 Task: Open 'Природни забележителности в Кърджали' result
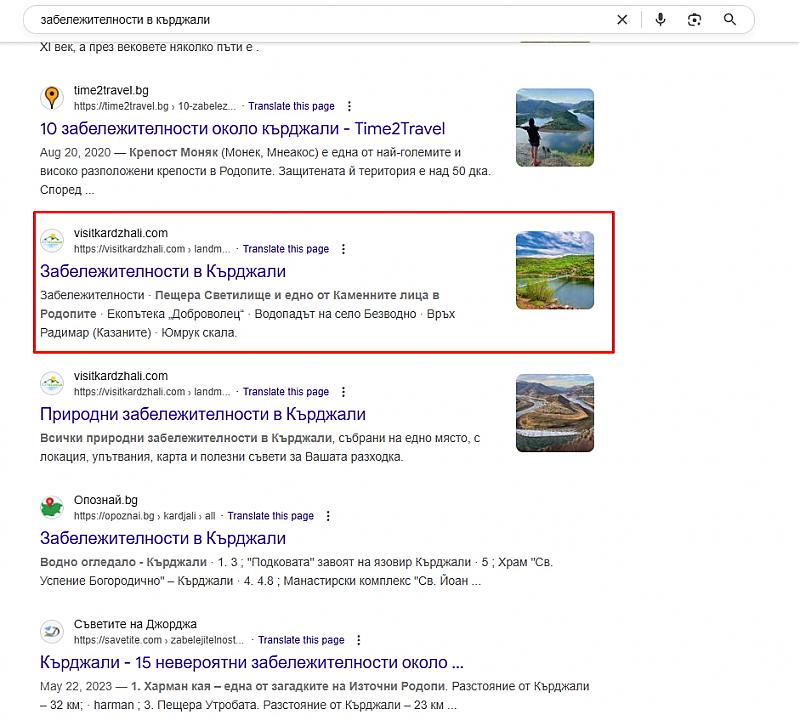tap(203, 414)
